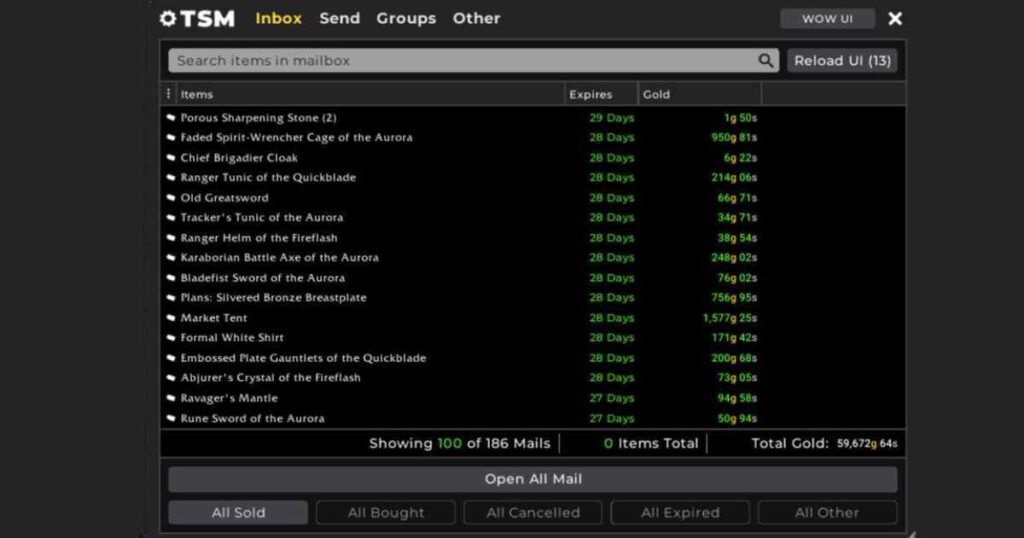Select the All Sold filter button
The height and width of the screenshot is (538, 1024).
coord(238,513)
